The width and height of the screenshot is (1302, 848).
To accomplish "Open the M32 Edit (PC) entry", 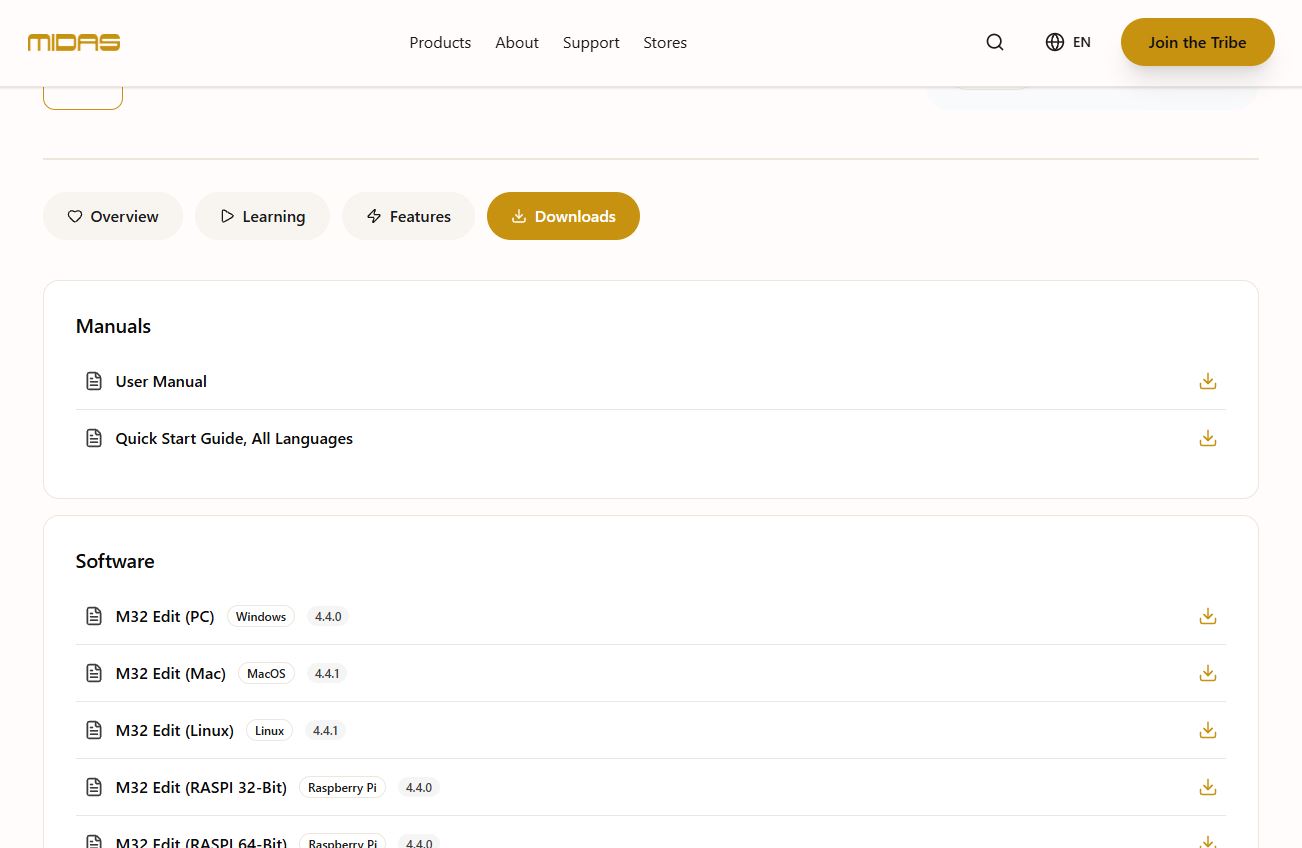I will [165, 616].
